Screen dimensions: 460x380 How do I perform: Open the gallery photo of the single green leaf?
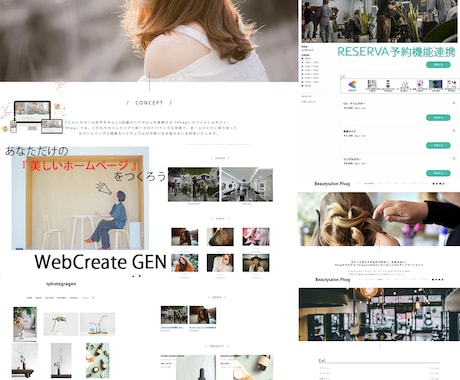coord(61,324)
